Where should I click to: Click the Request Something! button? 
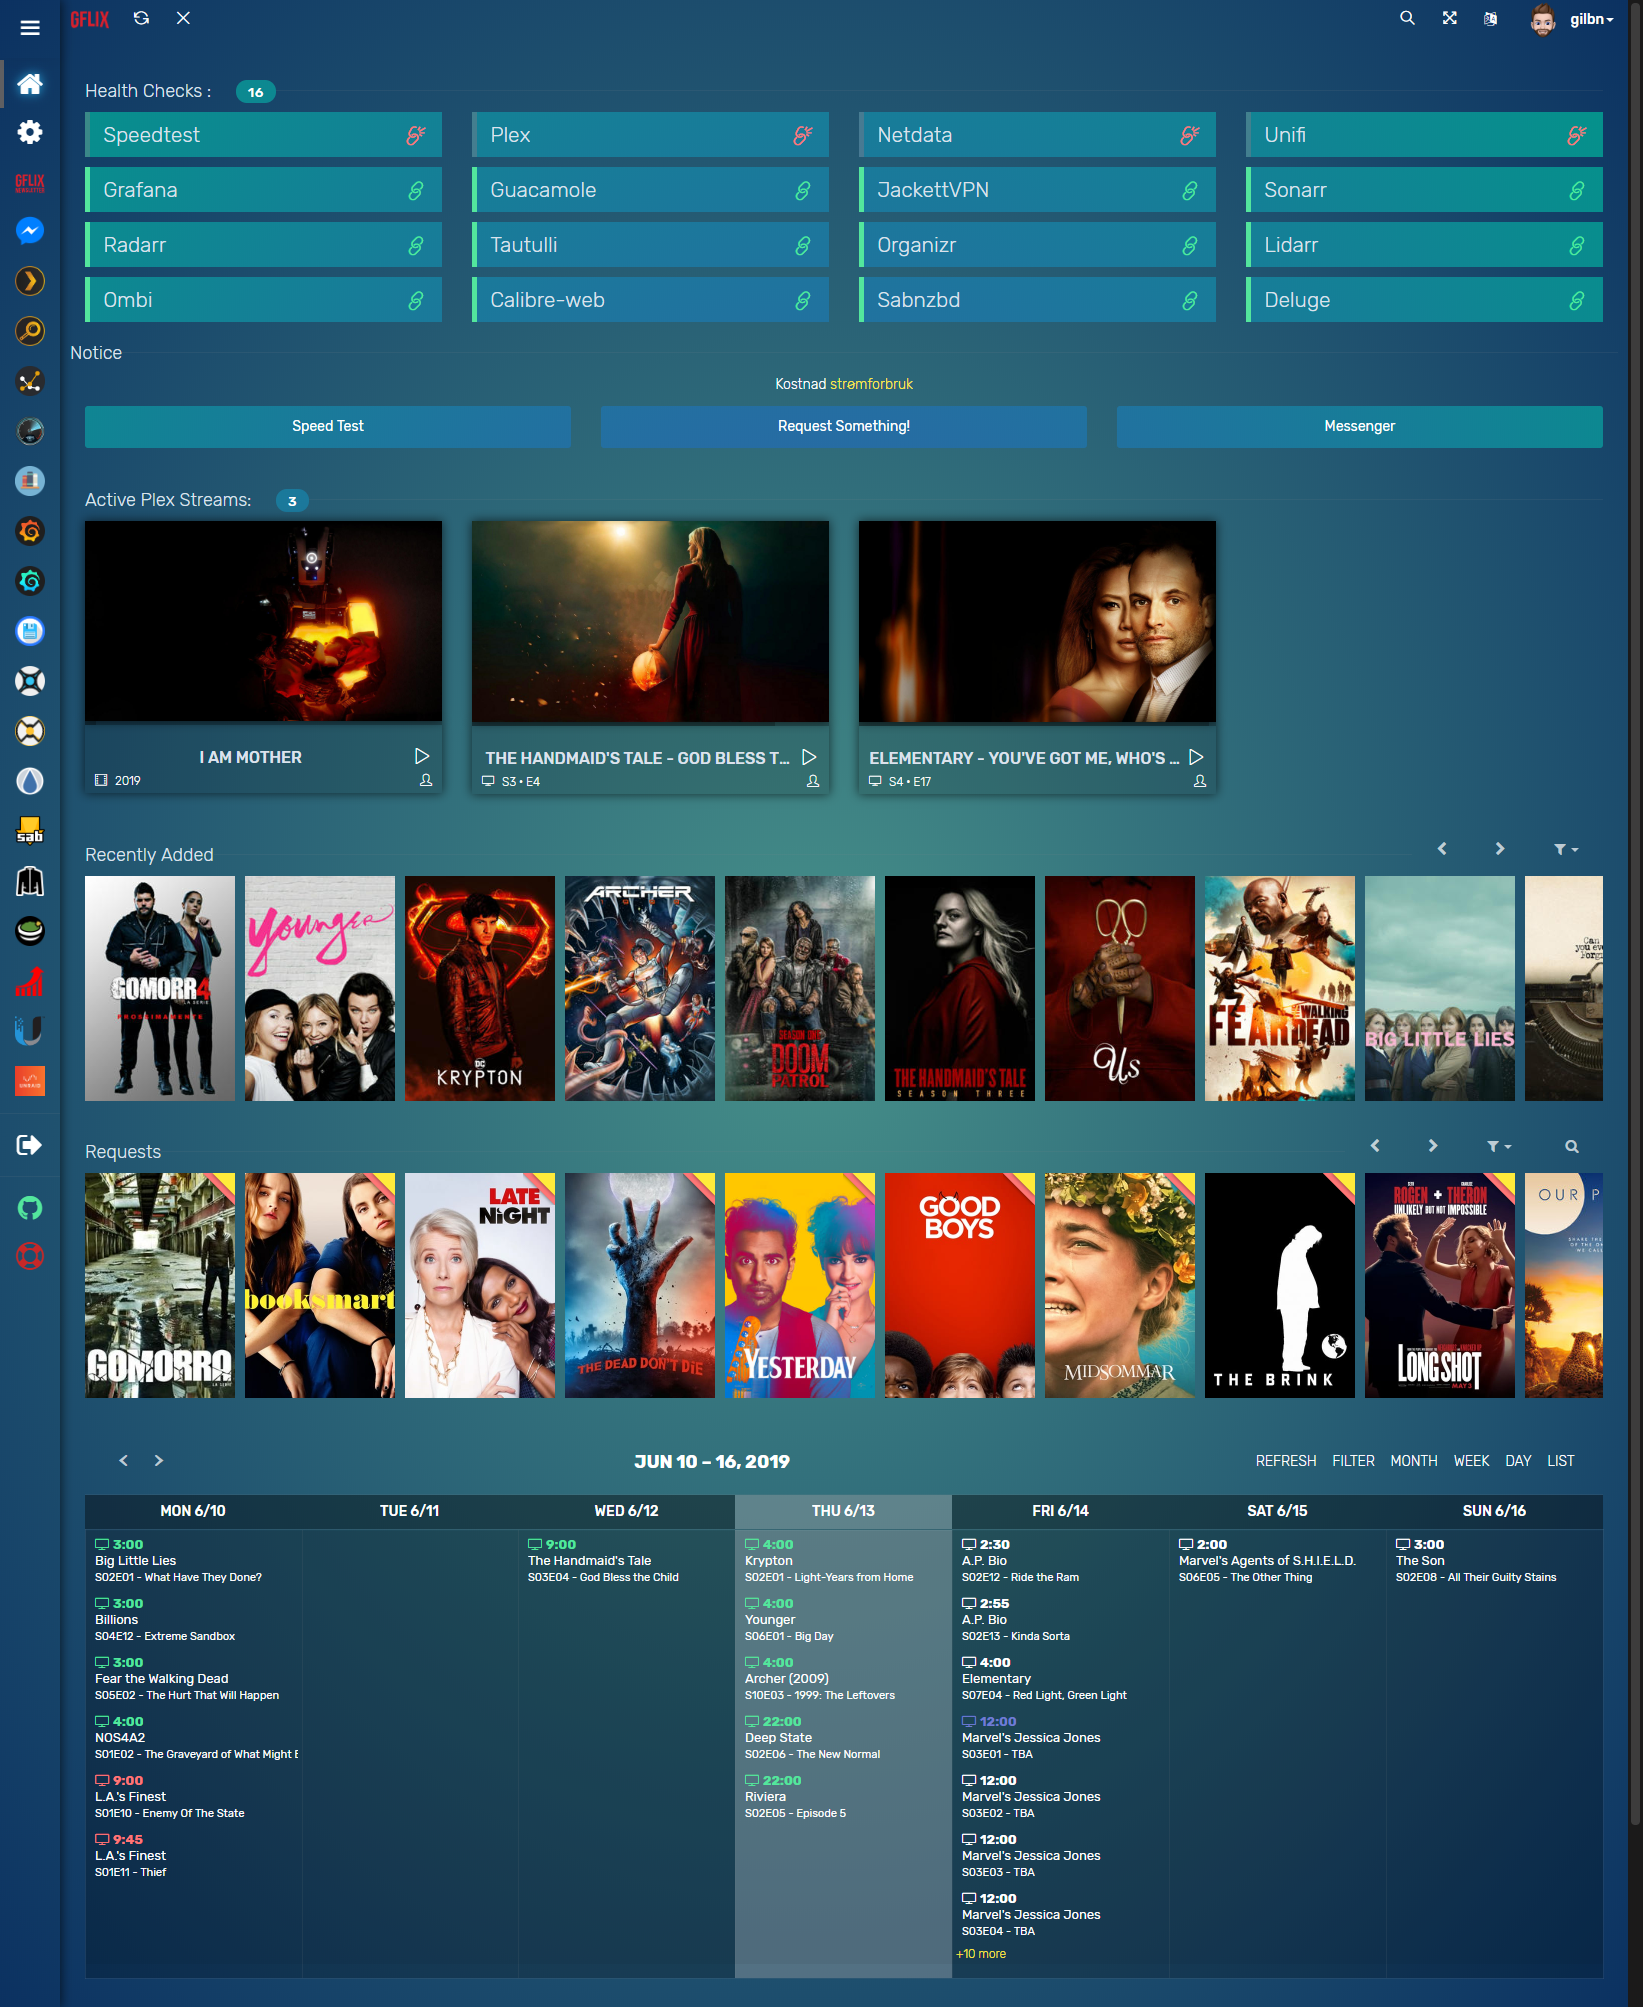tap(843, 426)
